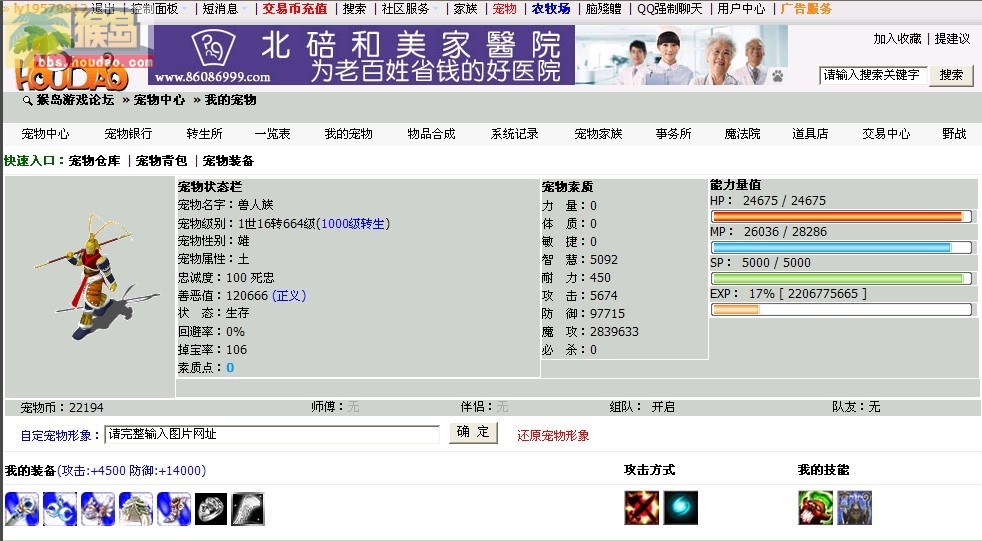Open QQ强制聊天 in top bar
The height and width of the screenshot is (541, 982).
coord(669,9)
